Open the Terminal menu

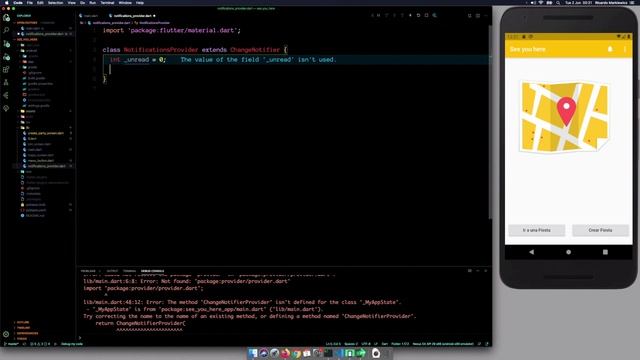coord(107,2)
